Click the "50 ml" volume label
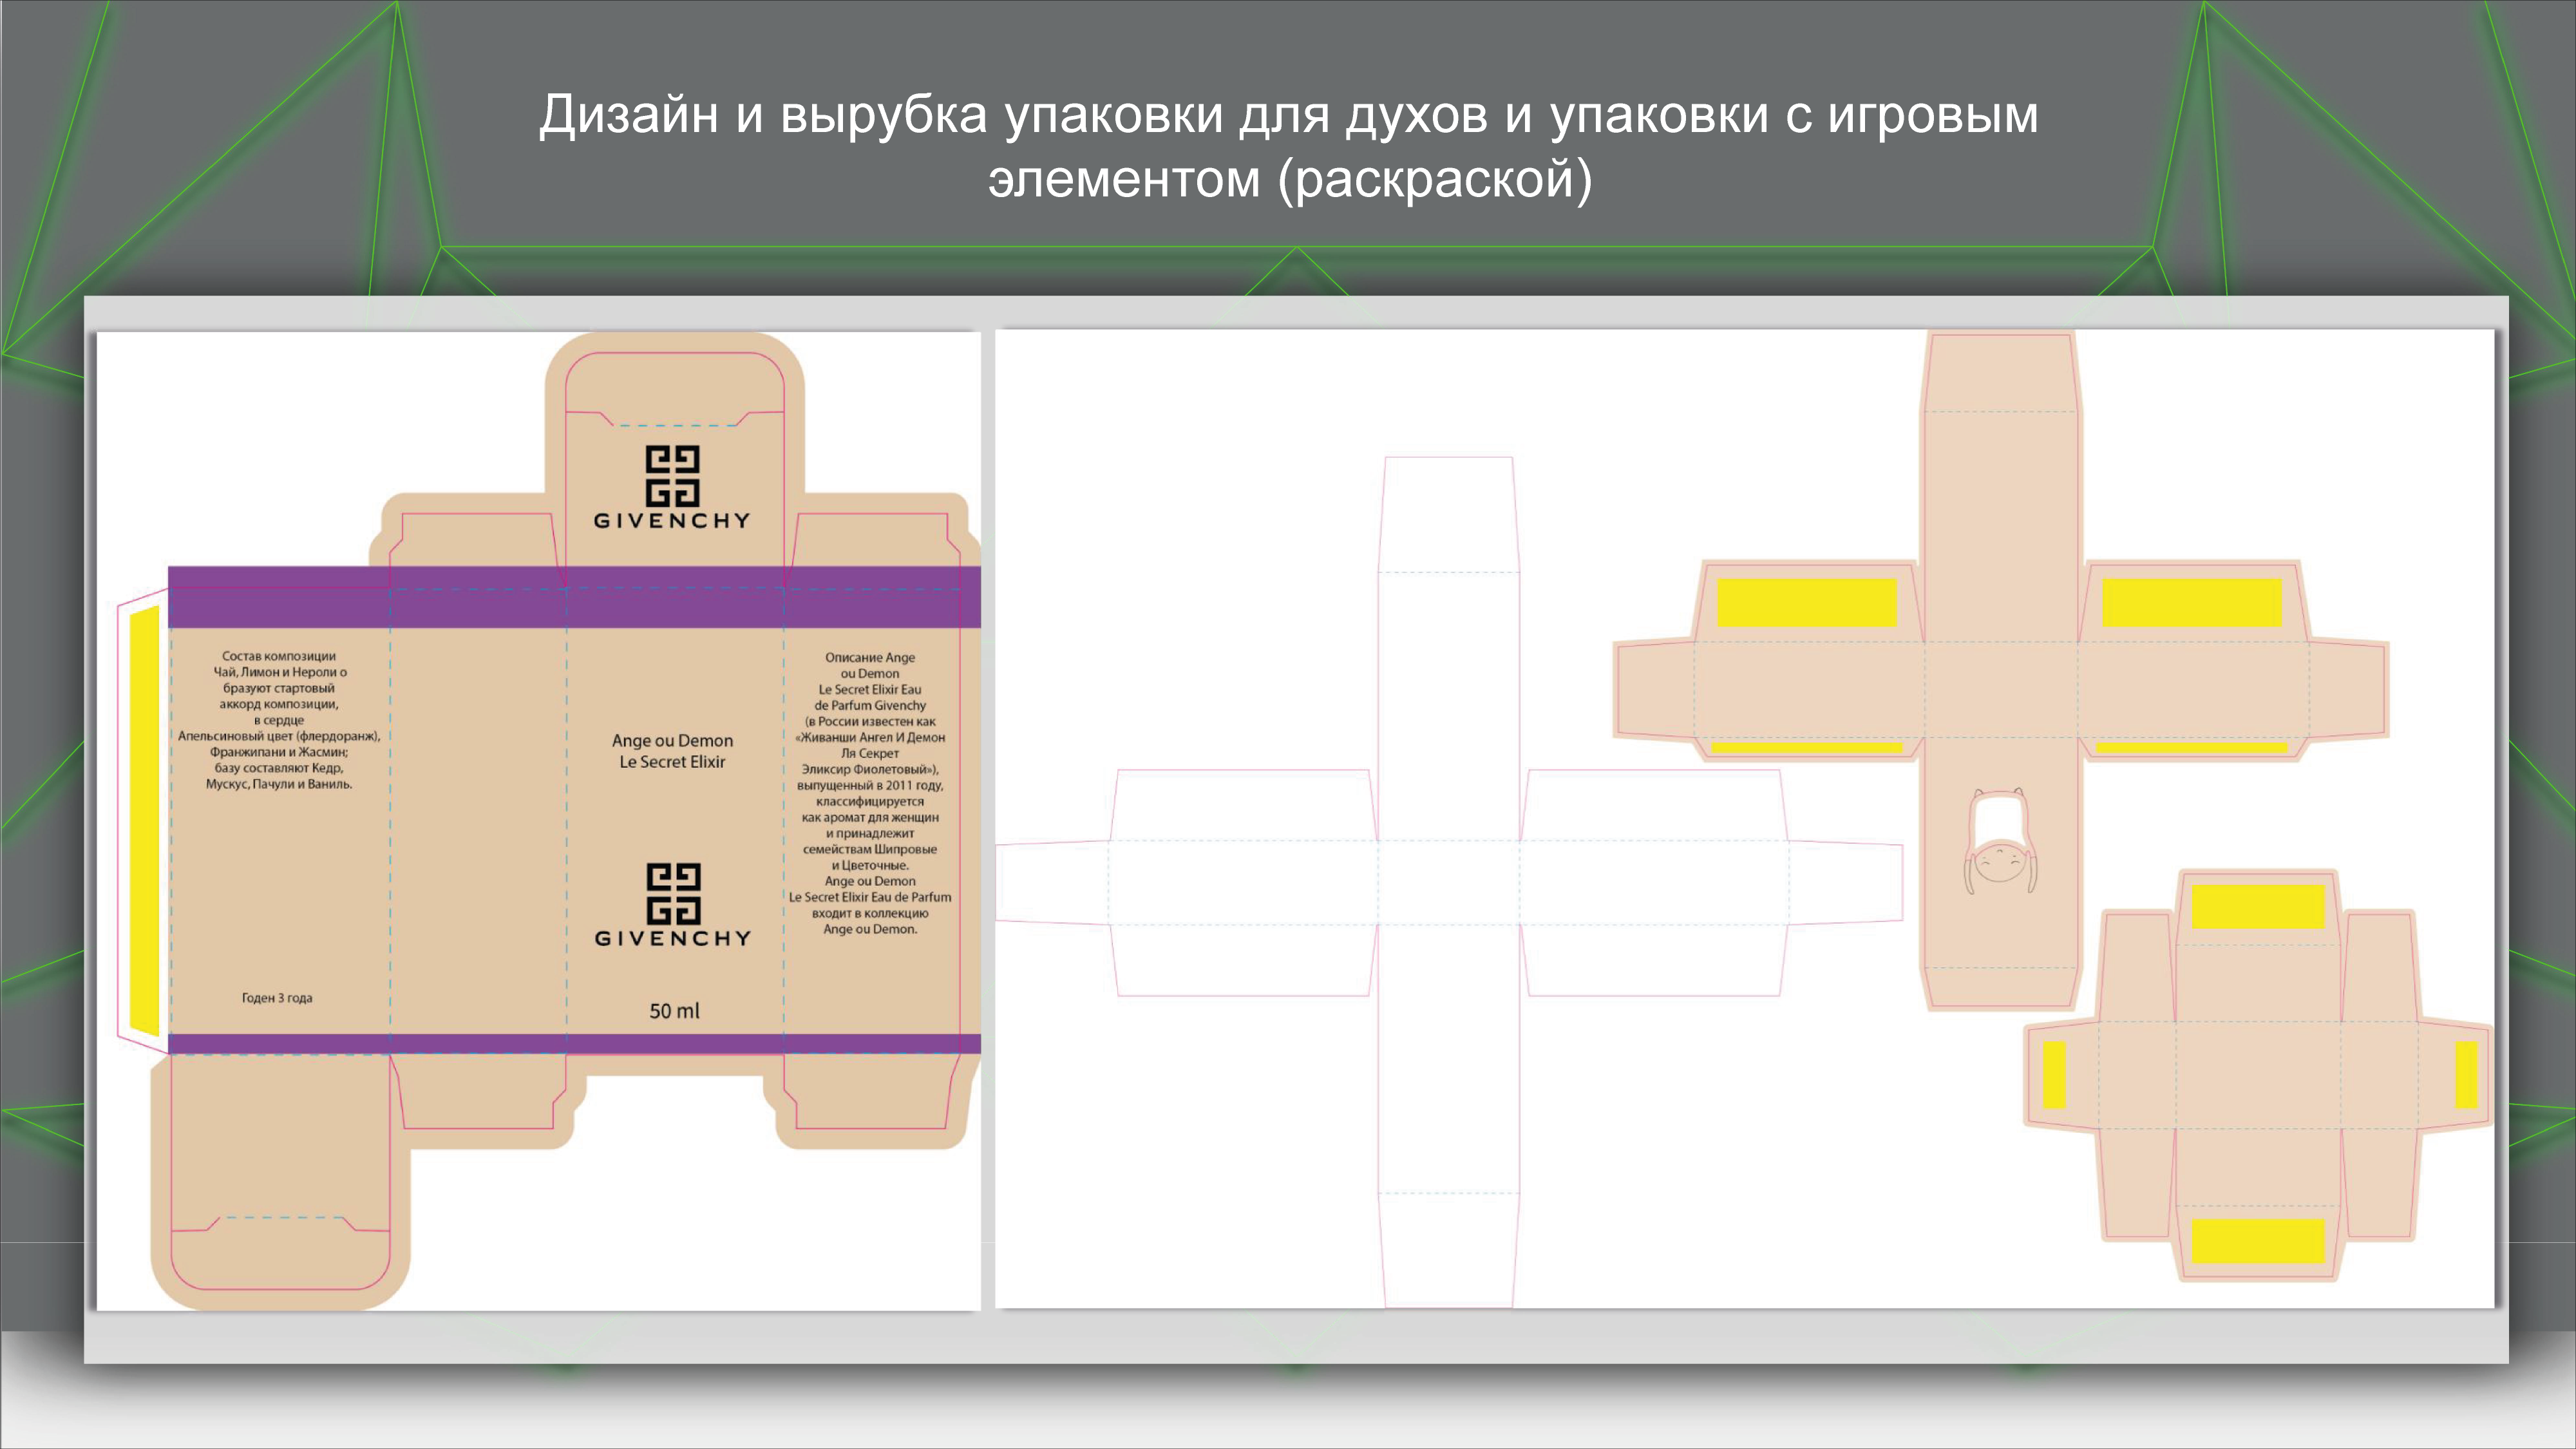This screenshot has height=1449, width=2576. (675, 1011)
